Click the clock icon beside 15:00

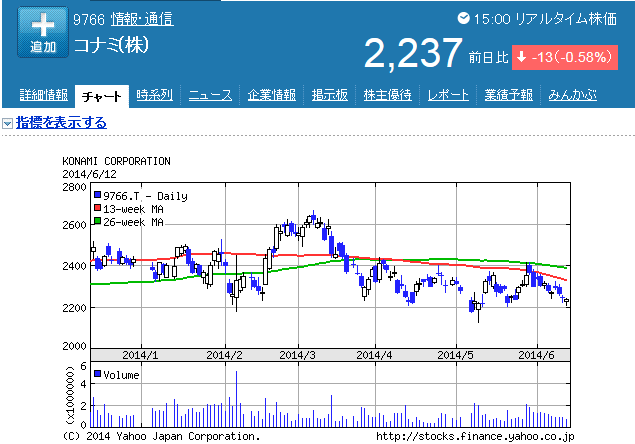[x=463, y=18]
